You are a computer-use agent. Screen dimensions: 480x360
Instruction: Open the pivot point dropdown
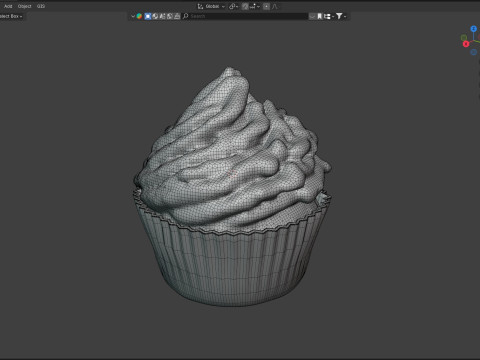click(233, 6)
